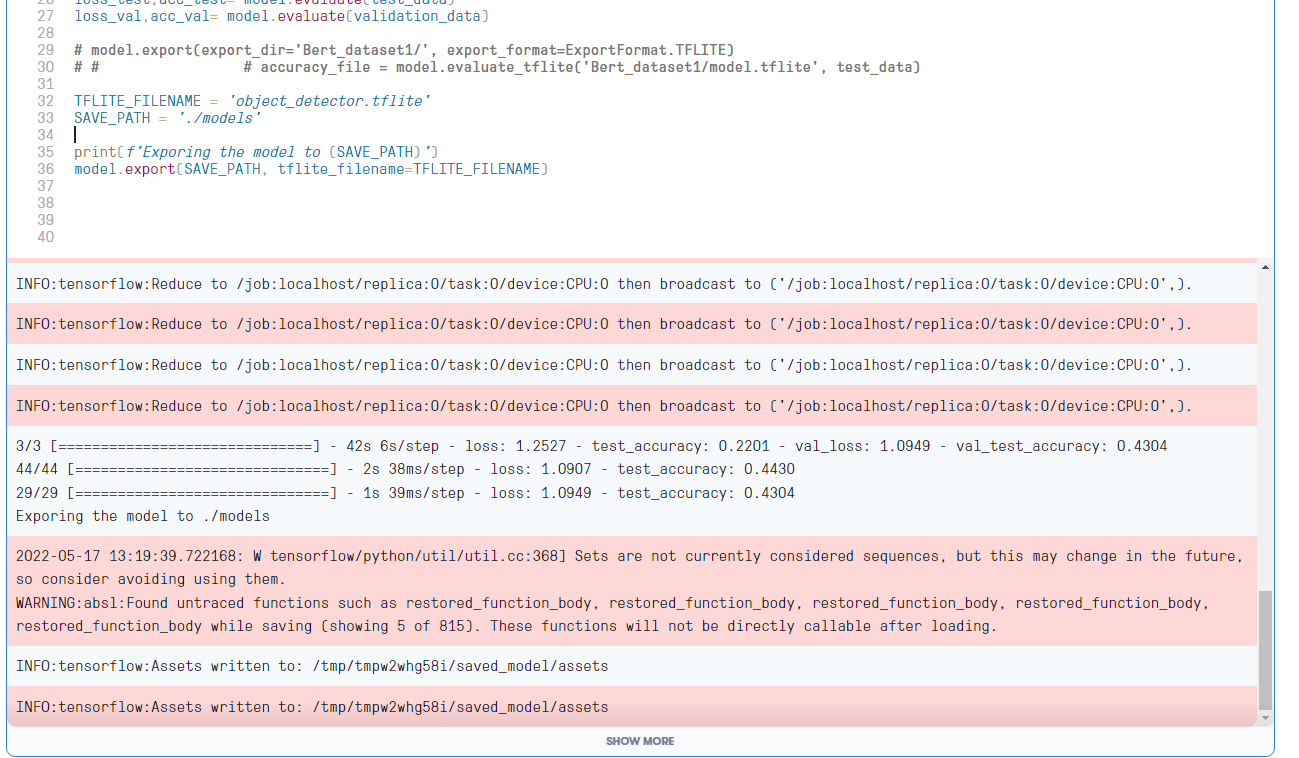
Task: Select the 'Exporing the model to ./models' output line
Action: click(140, 516)
